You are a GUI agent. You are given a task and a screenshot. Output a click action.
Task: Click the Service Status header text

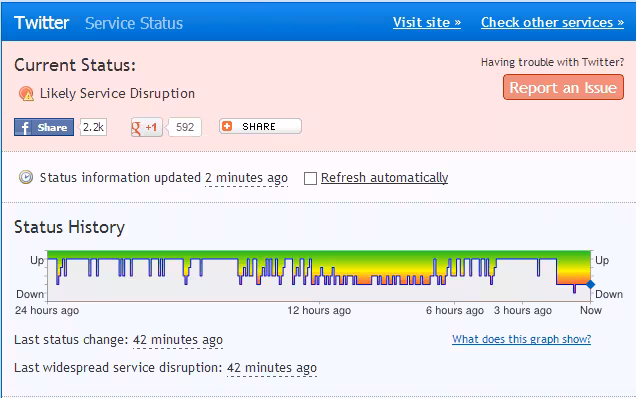pyautogui.click(x=134, y=23)
